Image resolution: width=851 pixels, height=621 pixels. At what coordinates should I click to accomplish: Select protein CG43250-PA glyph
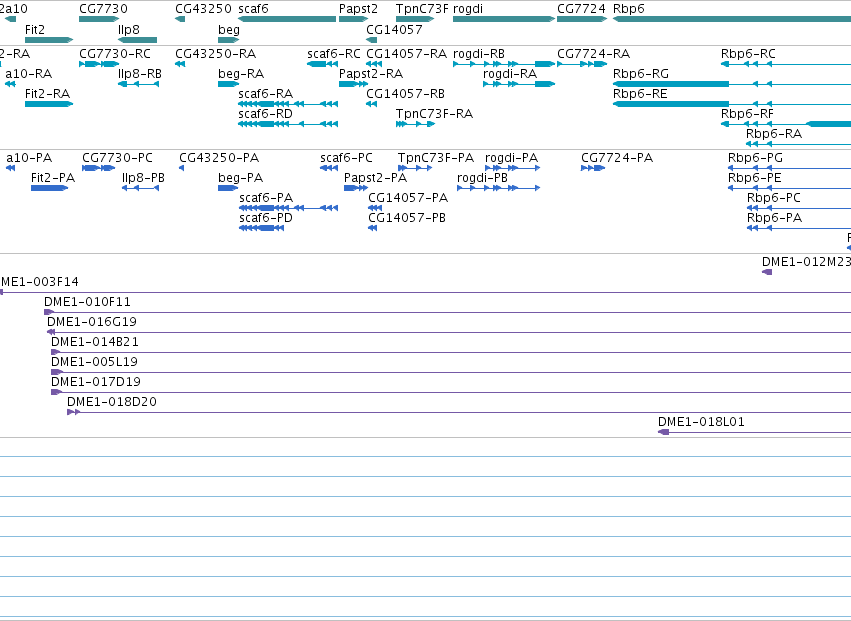coord(182,168)
